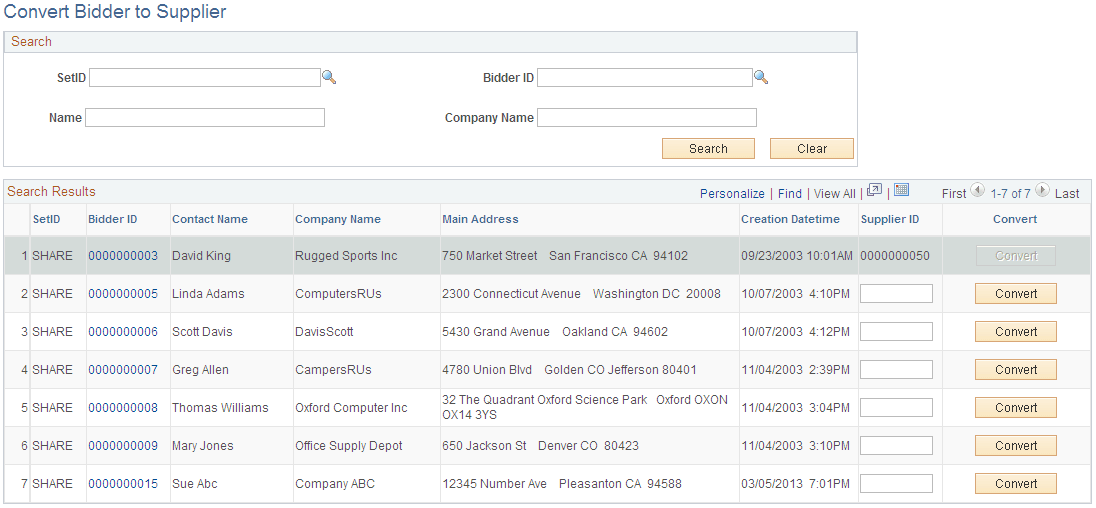Show previous results page arrow
Screen dimensions: 1096x508
click(978, 190)
